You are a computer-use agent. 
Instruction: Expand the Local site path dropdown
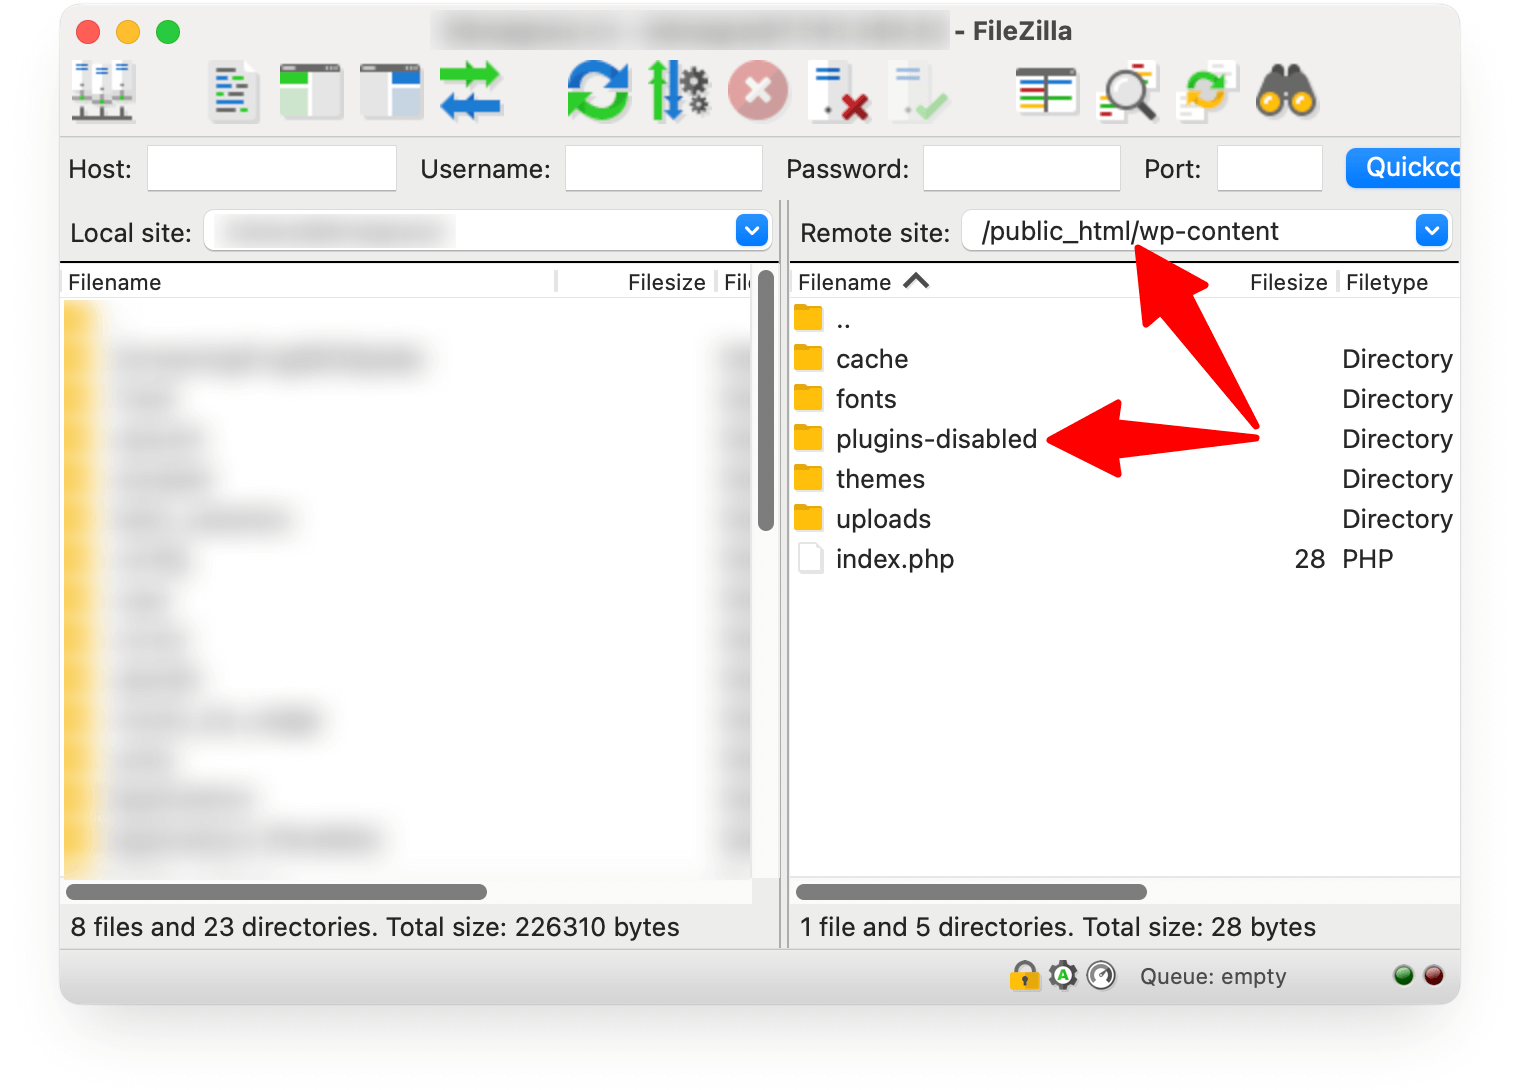(x=752, y=231)
